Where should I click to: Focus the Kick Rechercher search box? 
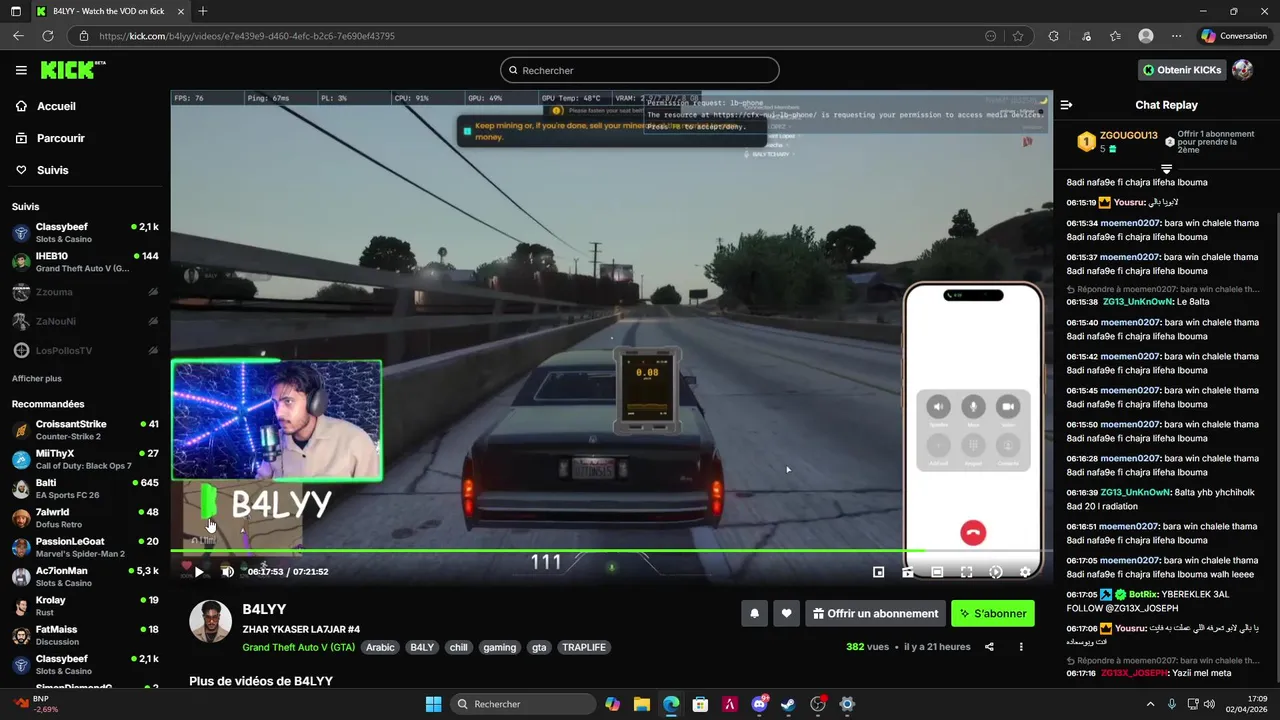click(x=640, y=70)
